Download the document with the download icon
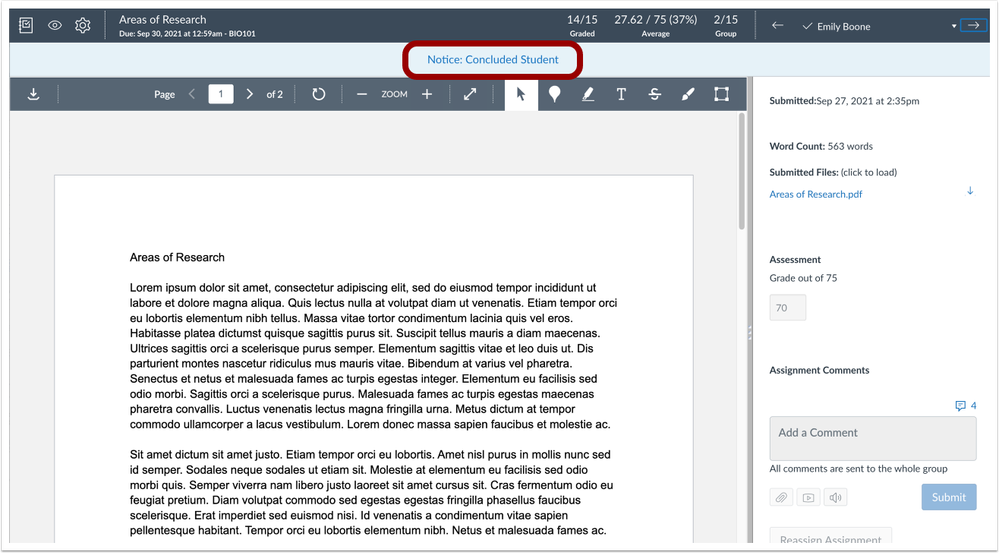The image size is (999, 553). (x=33, y=94)
